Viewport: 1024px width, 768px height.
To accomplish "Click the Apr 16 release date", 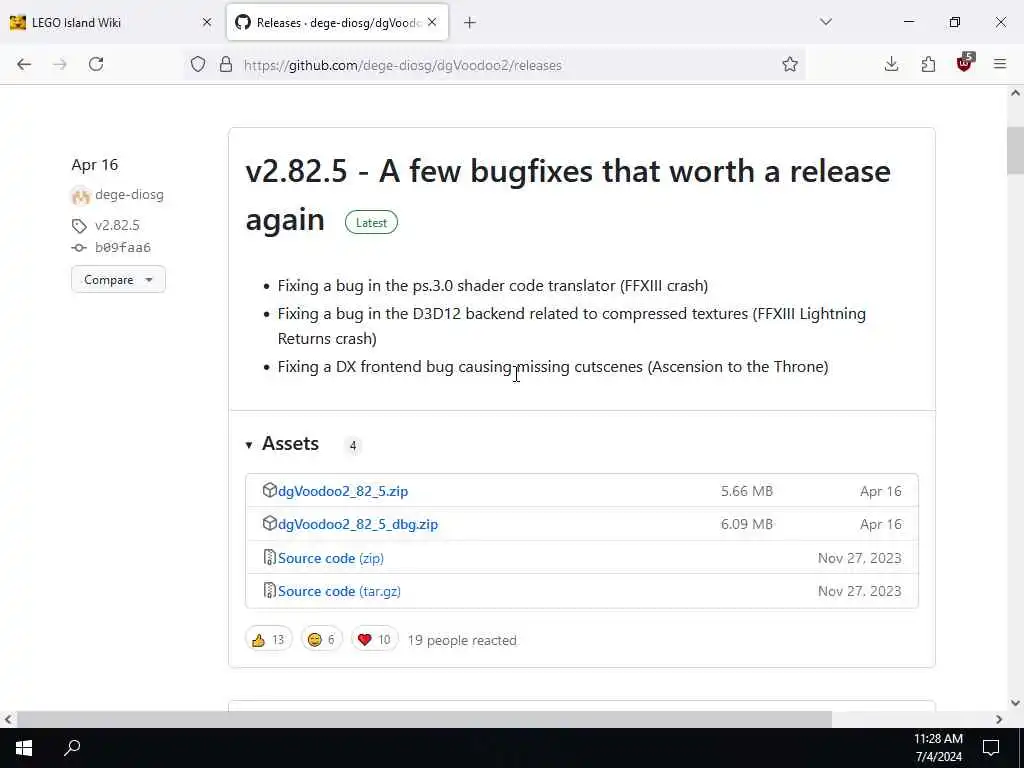I will 95,165.
